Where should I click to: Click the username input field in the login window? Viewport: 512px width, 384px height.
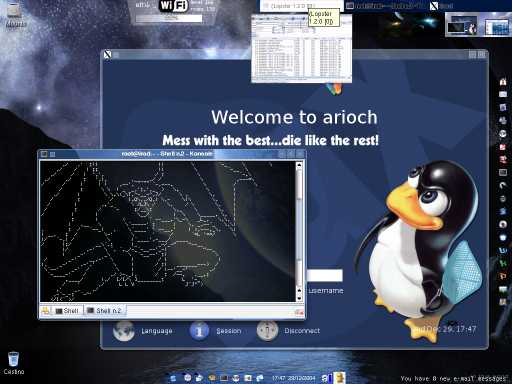[x=324, y=275]
